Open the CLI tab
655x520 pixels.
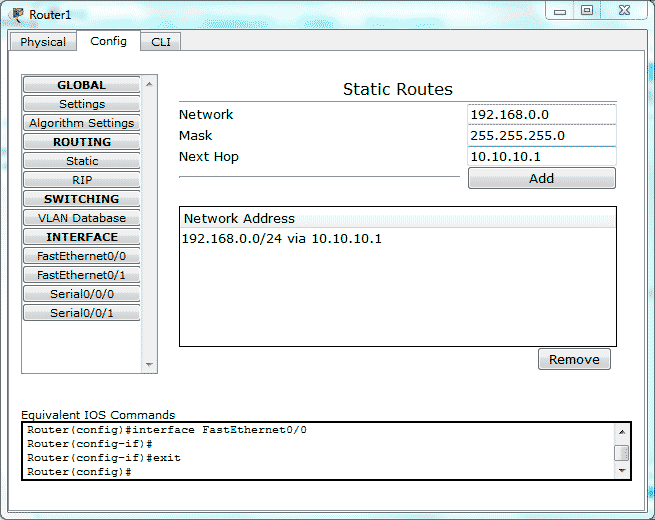(160, 42)
